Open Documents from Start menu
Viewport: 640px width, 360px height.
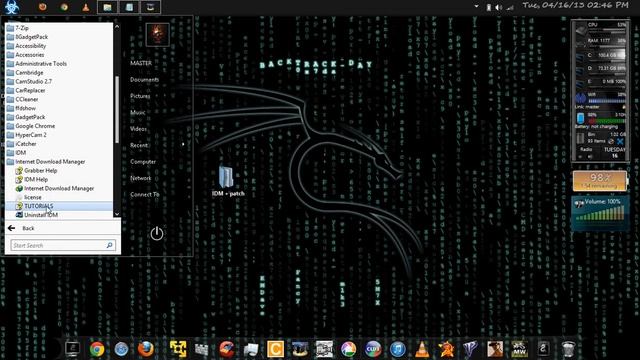[144, 80]
